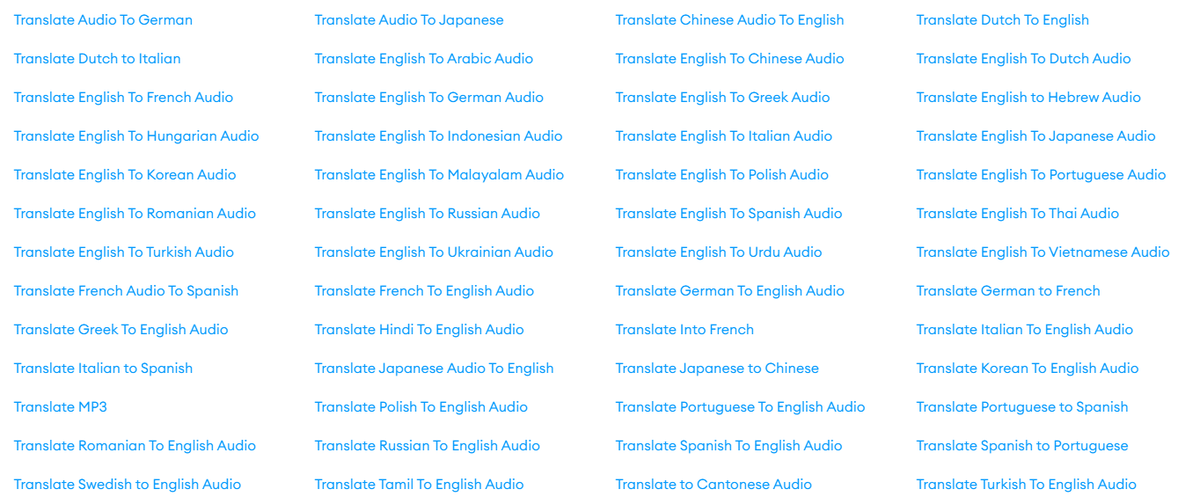1200x504 pixels.
Task: Open Translate English To Greek Audio
Action: (x=723, y=98)
